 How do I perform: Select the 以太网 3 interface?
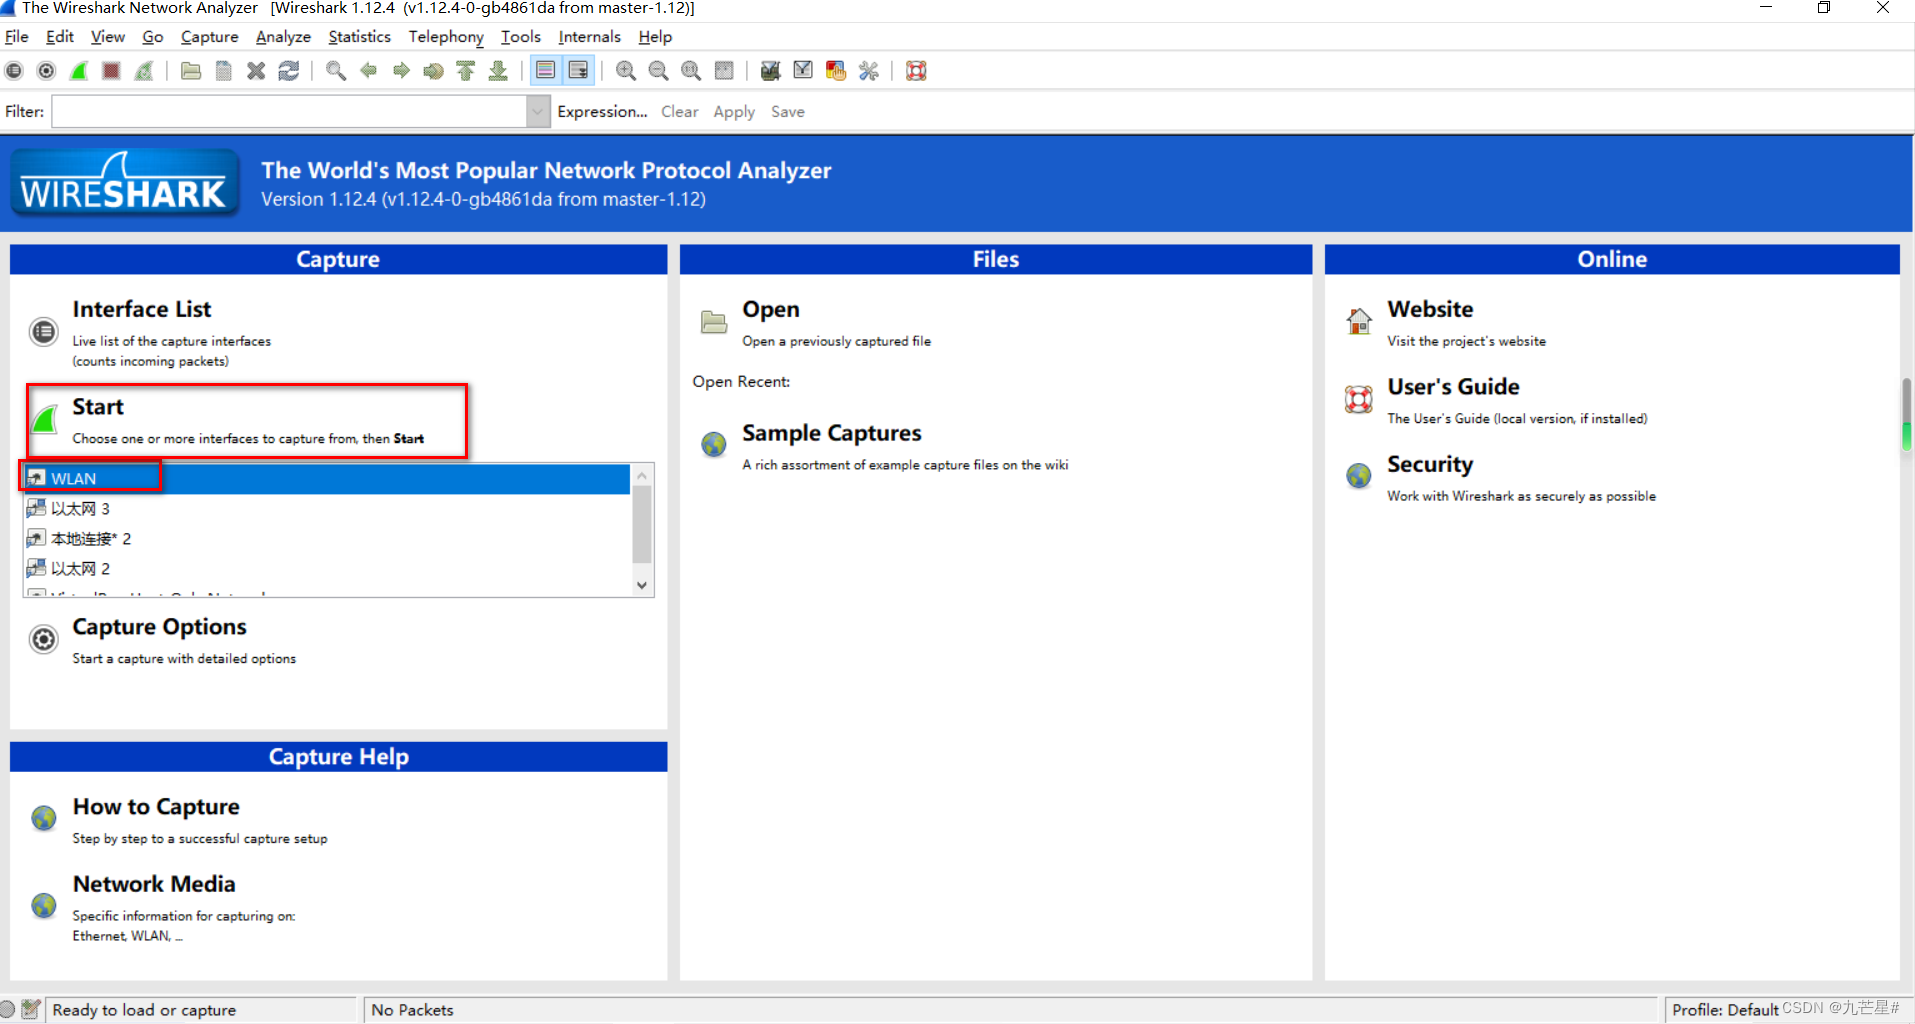click(x=327, y=509)
